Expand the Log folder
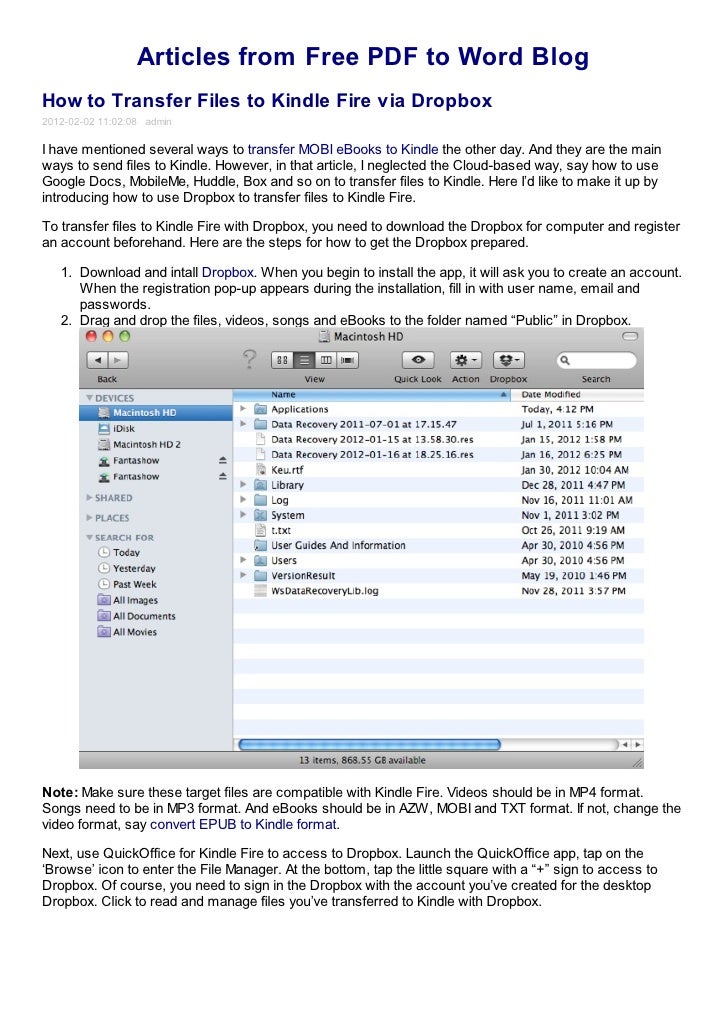Viewport: 728px width, 1030px height. [x=243, y=500]
